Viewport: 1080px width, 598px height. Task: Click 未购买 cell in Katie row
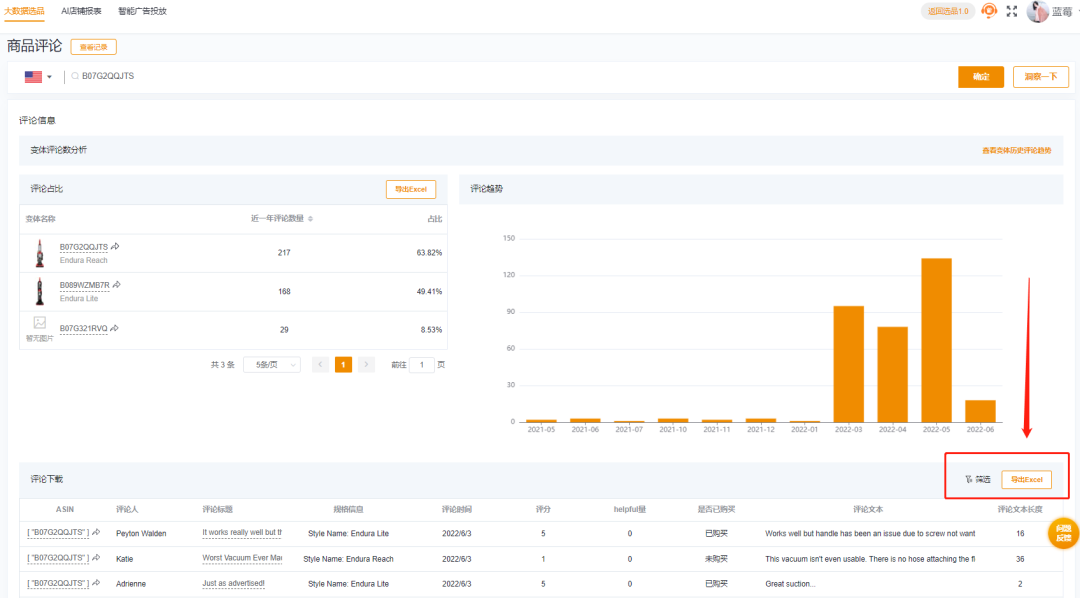point(716,559)
